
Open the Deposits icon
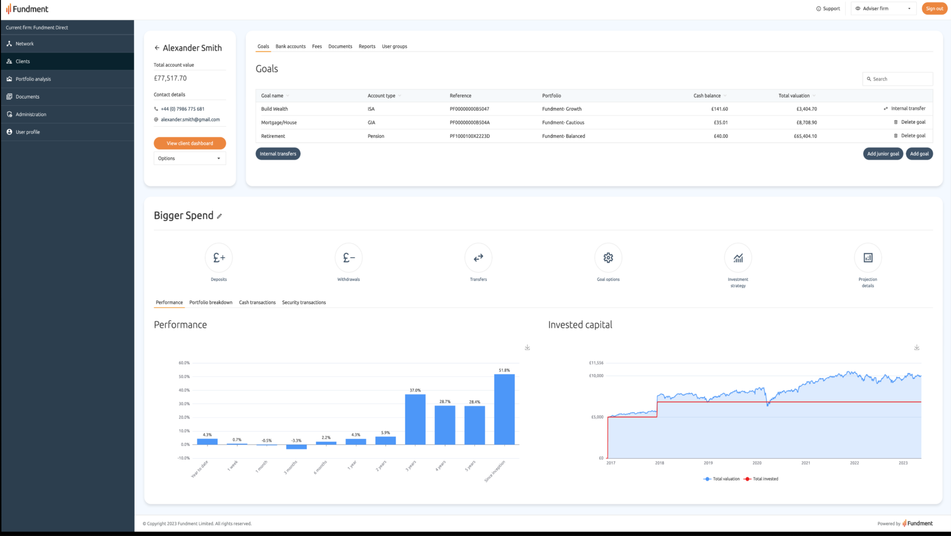click(x=218, y=258)
